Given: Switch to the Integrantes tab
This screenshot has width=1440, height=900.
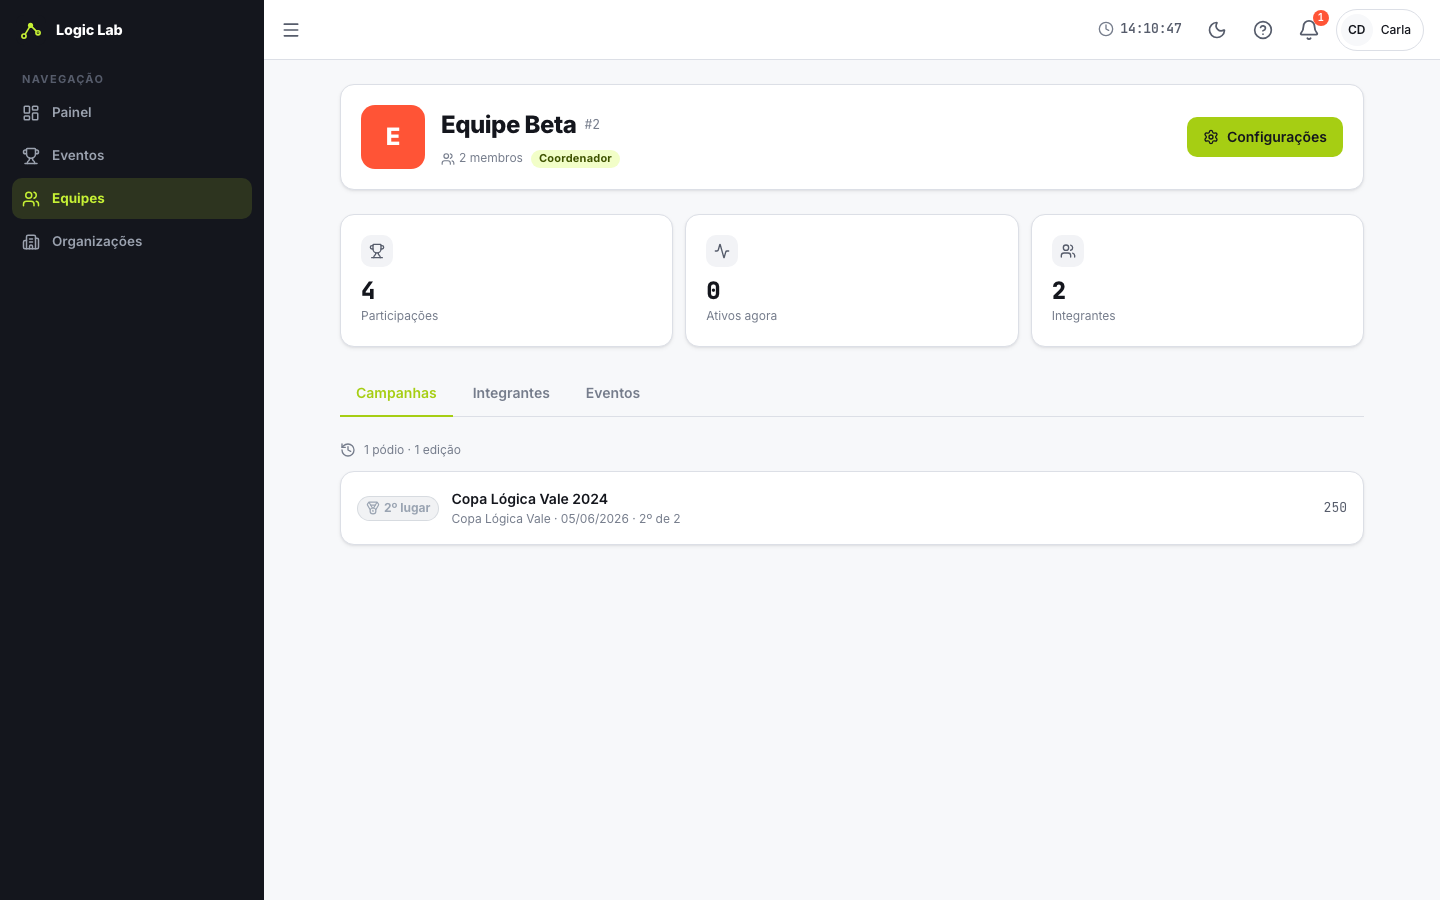Looking at the screenshot, I should click(511, 393).
